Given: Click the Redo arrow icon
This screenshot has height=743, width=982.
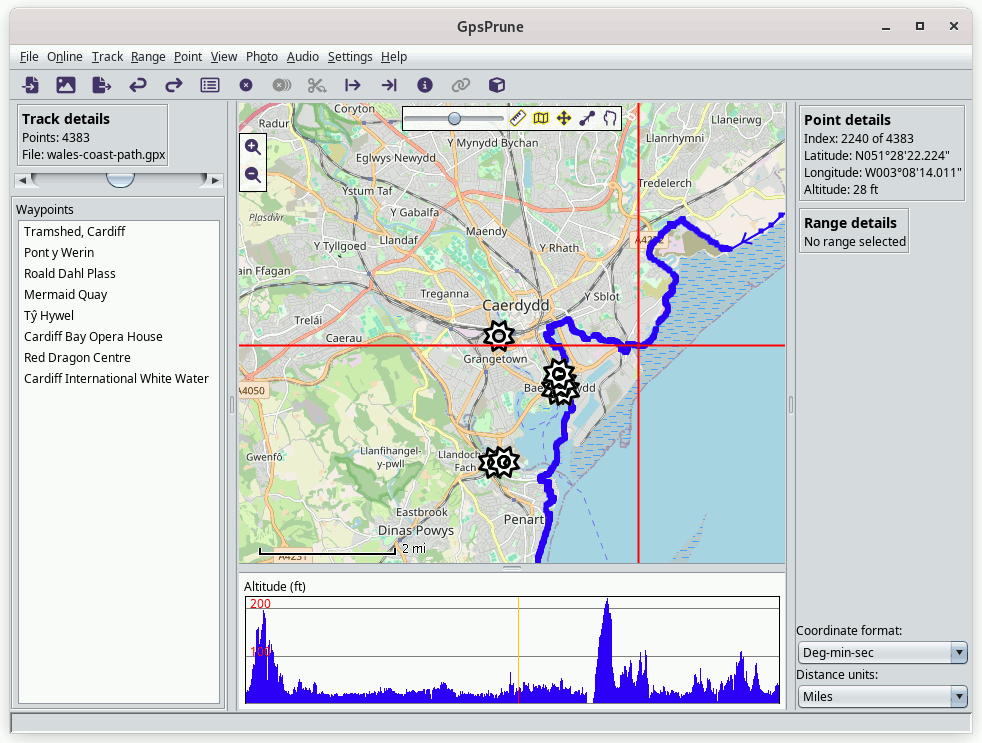Looking at the screenshot, I should coord(174,85).
